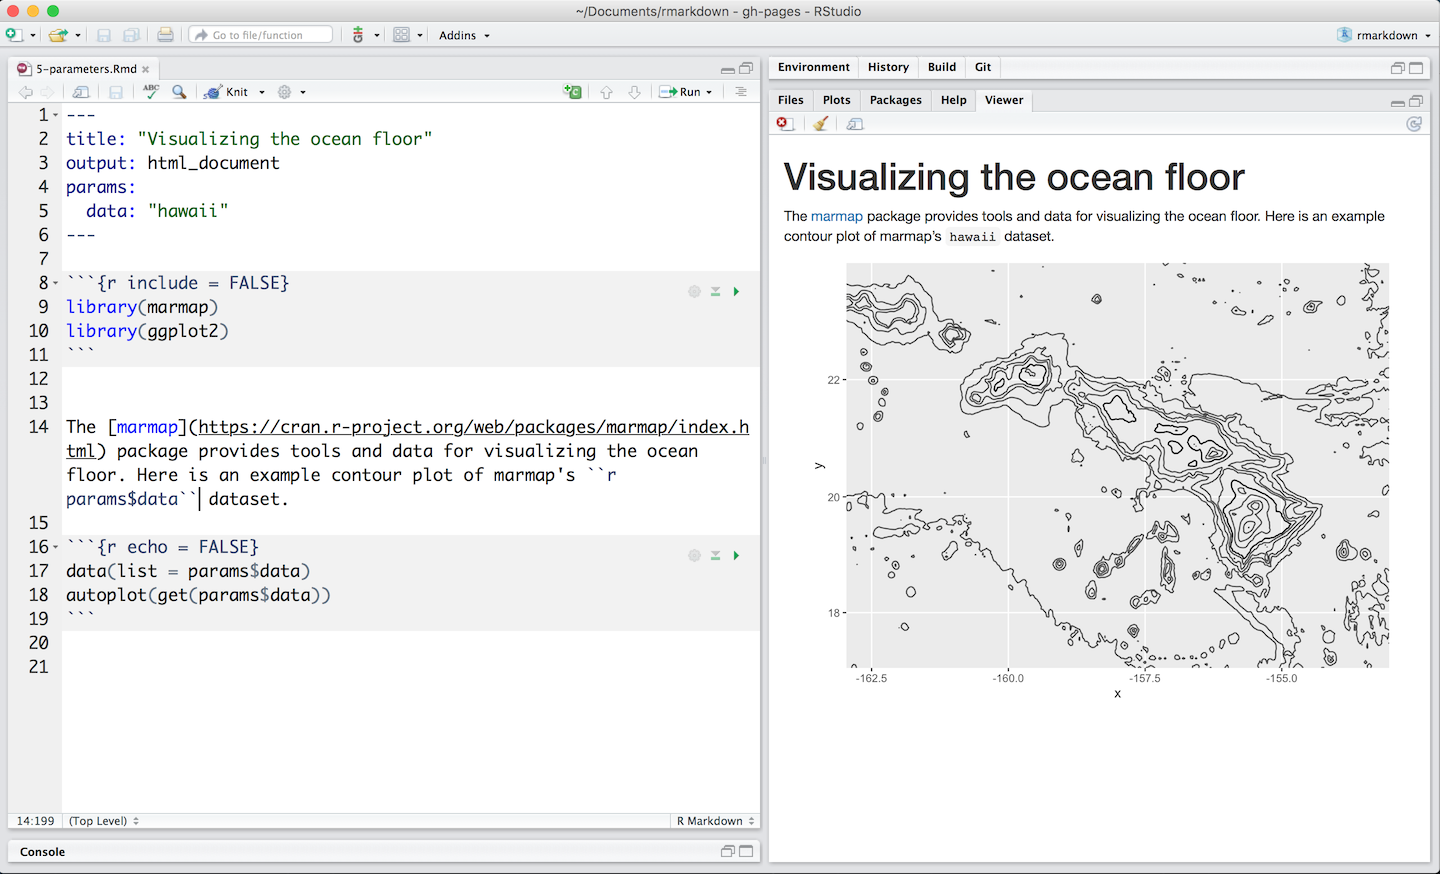Viewport: 1440px width, 874px height.
Task: Click the Run button
Action: coord(685,91)
